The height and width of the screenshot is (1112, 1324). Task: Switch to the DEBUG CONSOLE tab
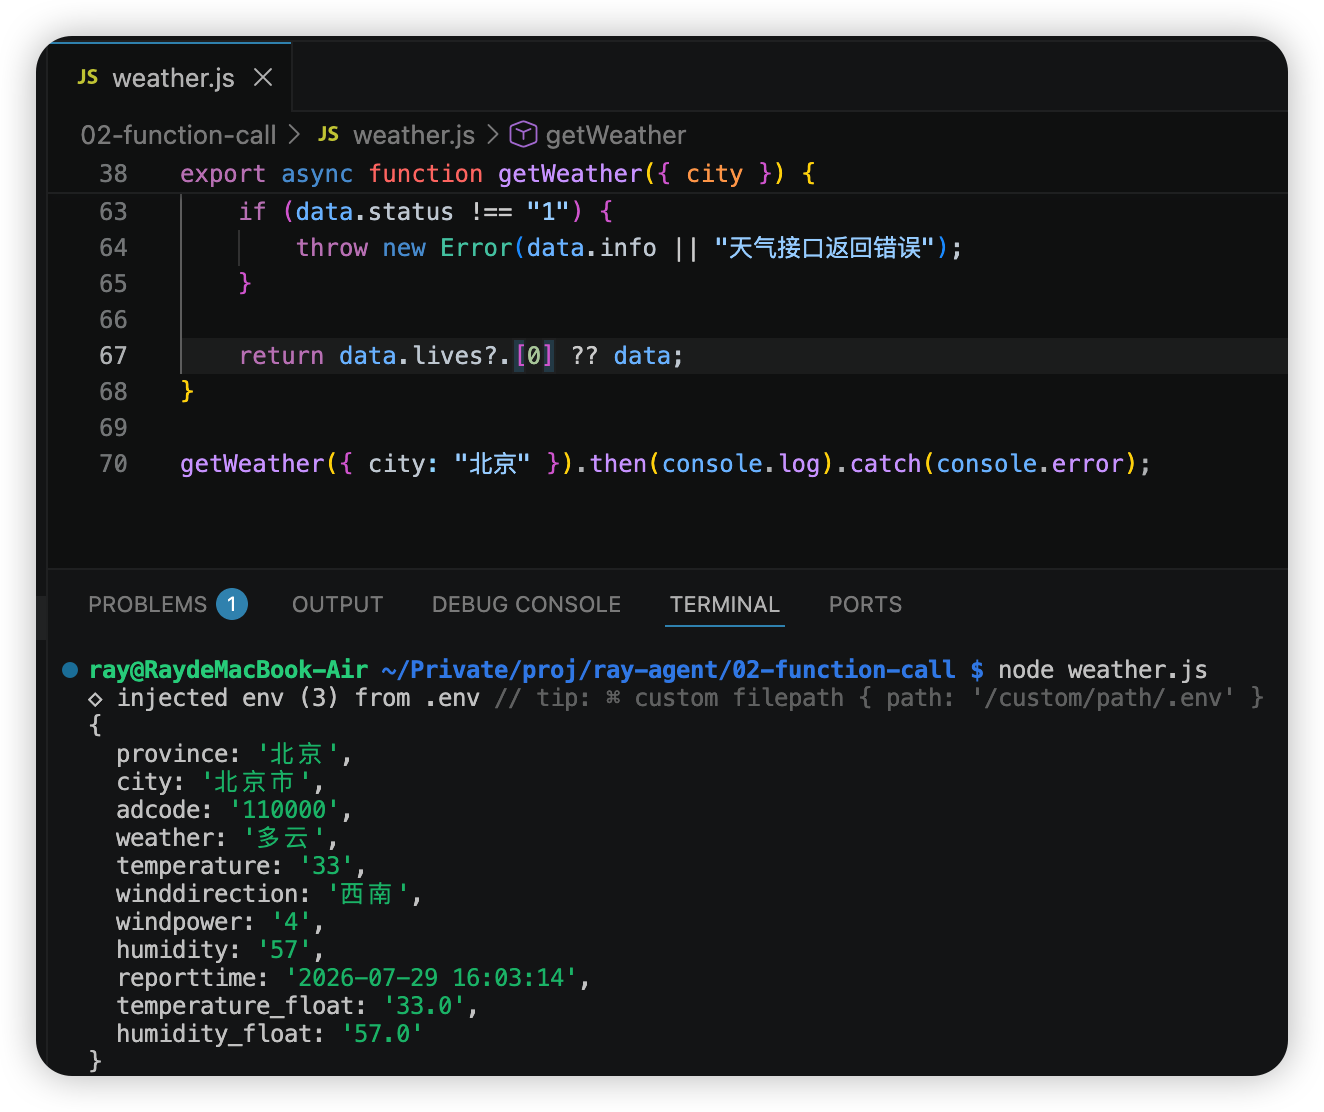tap(526, 604)
